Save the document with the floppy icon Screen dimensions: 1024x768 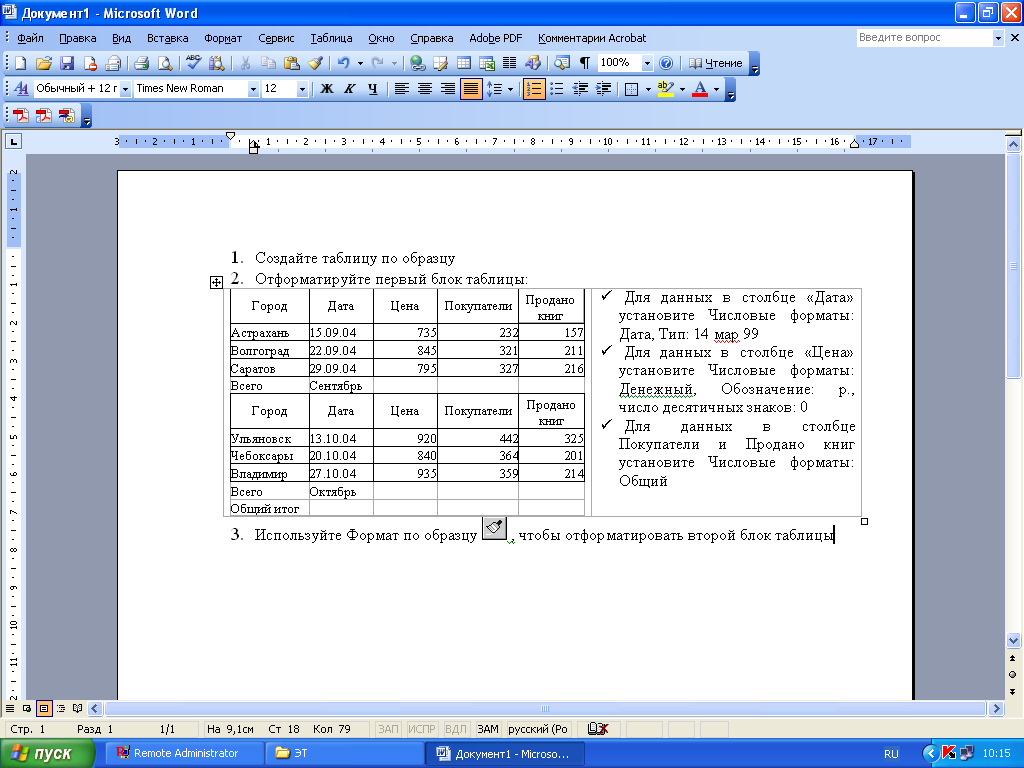pos(67,63)
